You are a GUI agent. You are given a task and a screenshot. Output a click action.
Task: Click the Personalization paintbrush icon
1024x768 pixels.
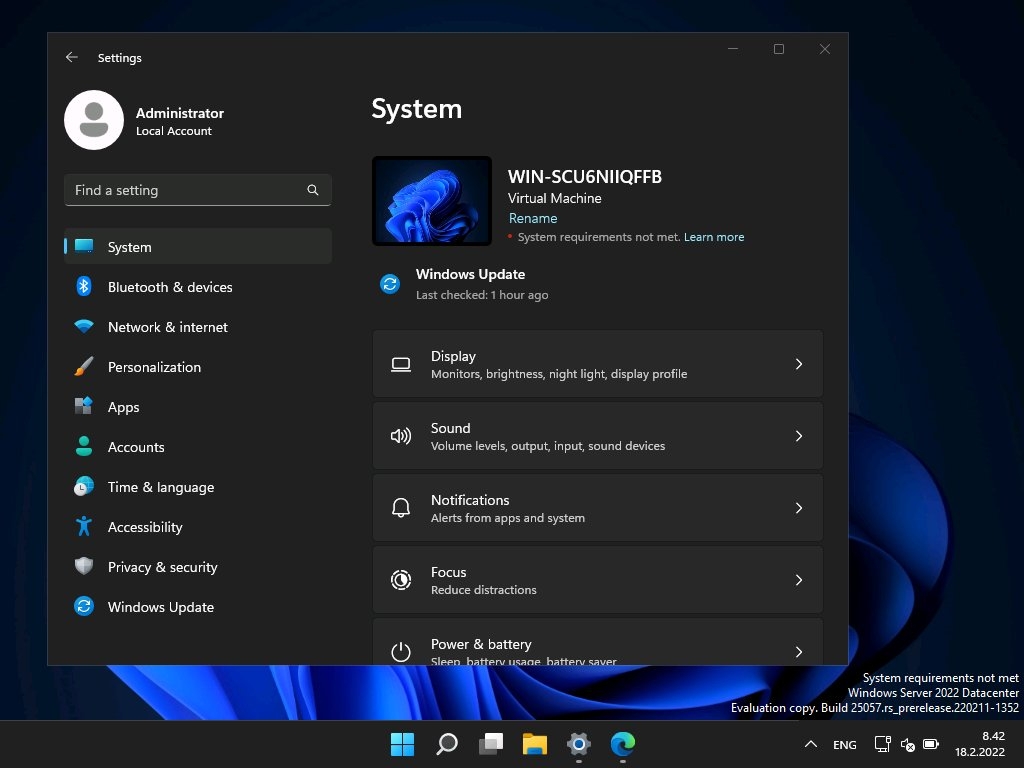coord(84,366)
